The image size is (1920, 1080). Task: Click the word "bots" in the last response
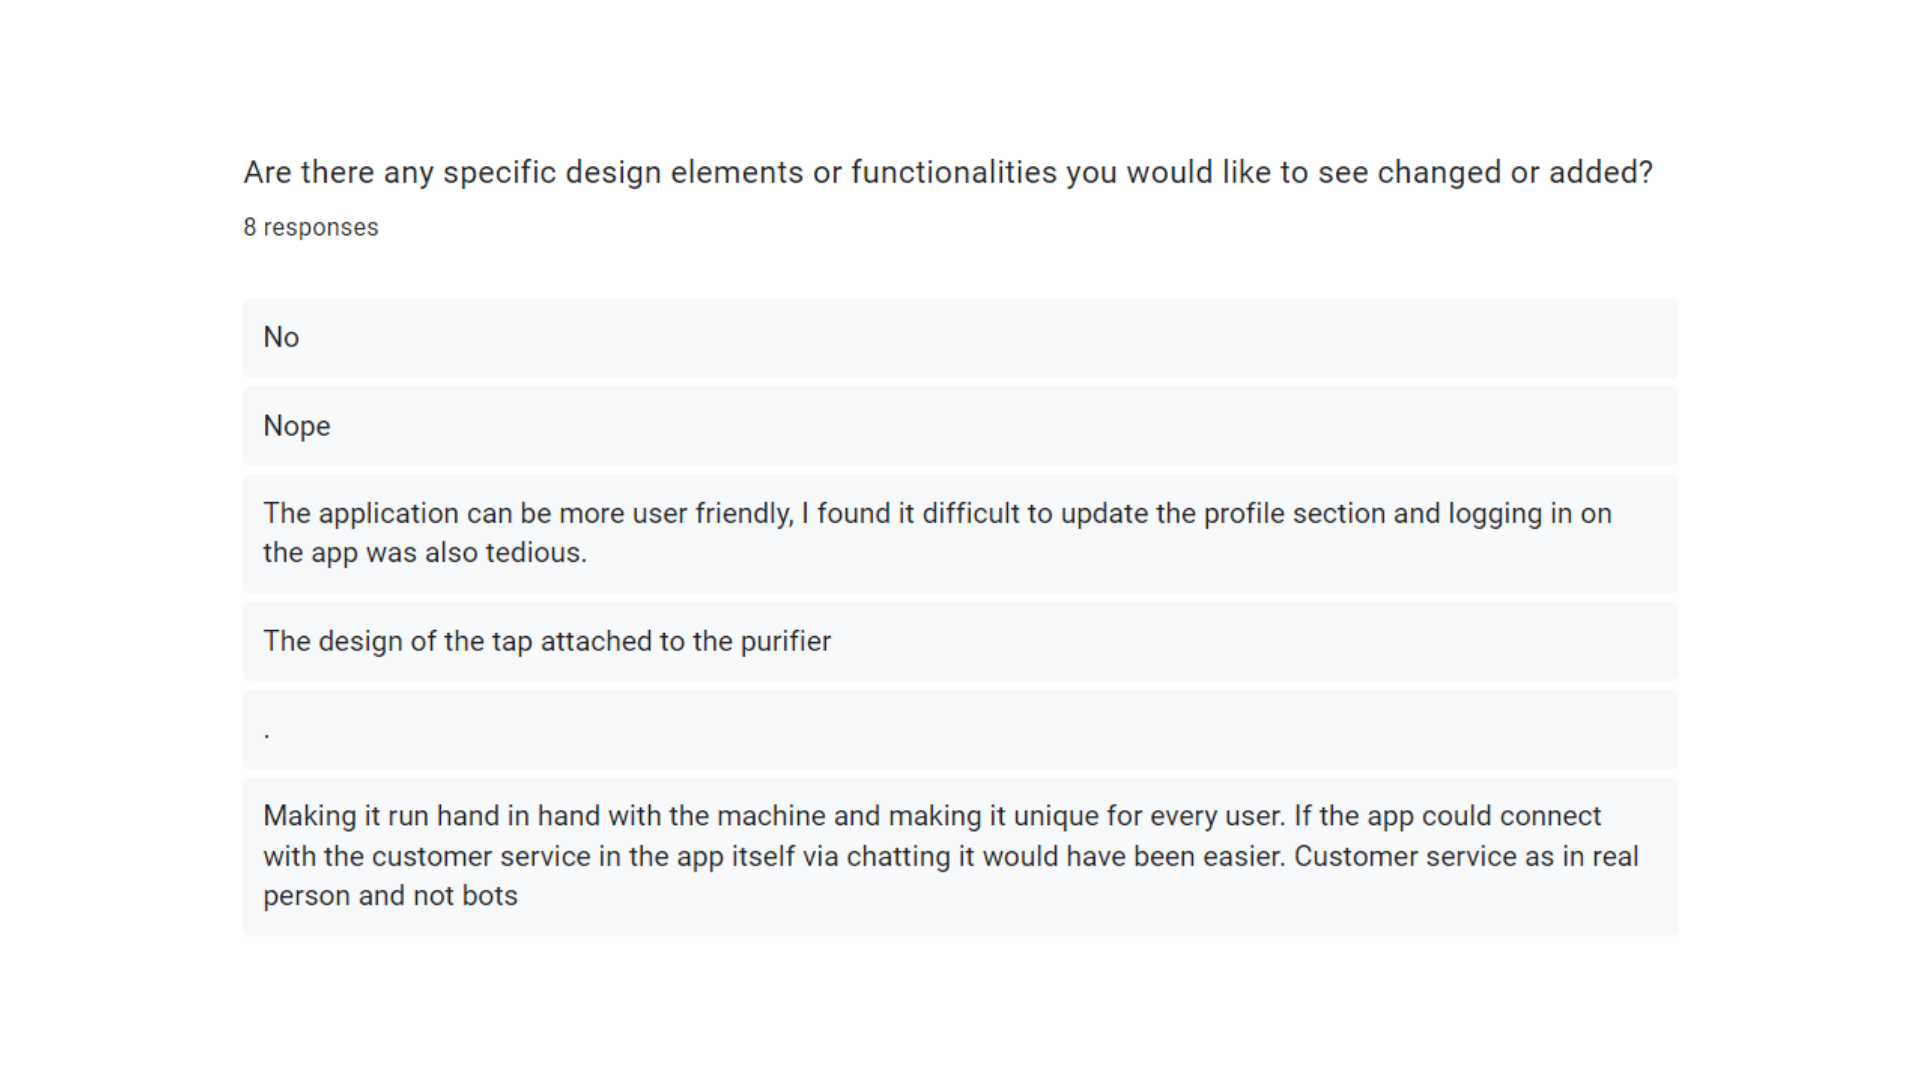(x=490, y=896)
